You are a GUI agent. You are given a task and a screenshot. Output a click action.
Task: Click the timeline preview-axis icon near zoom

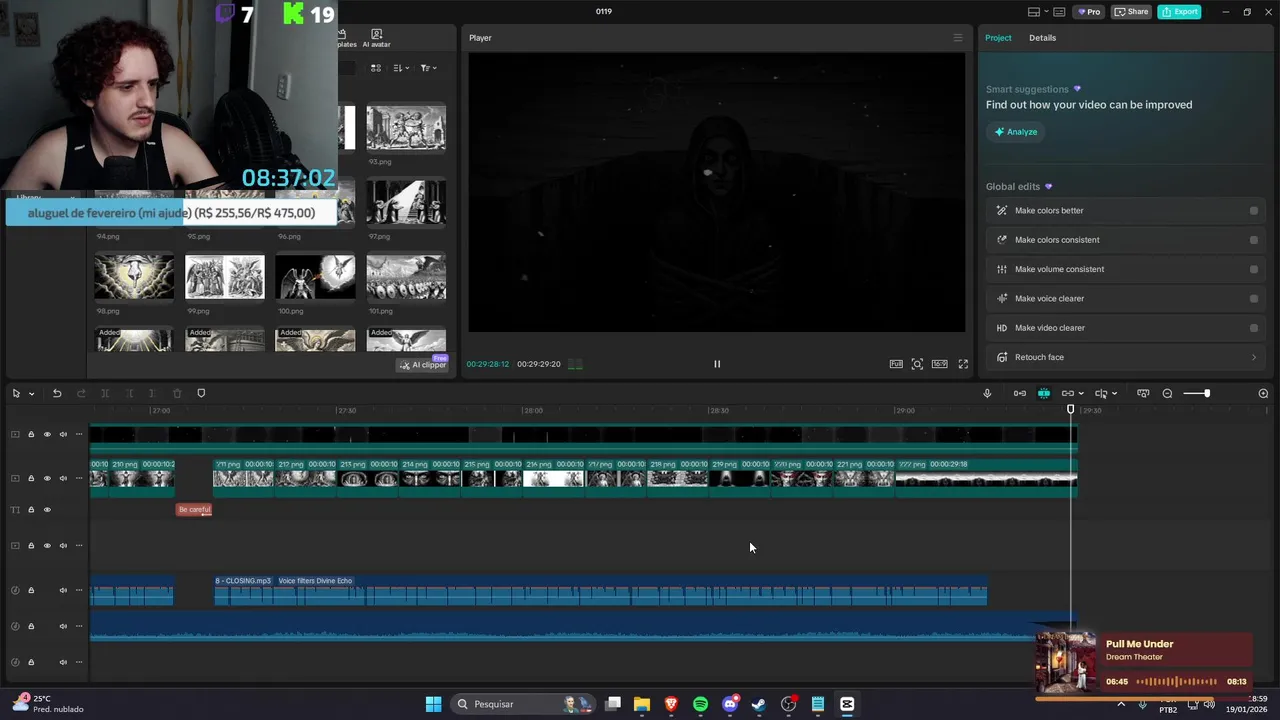[1143, 393]
